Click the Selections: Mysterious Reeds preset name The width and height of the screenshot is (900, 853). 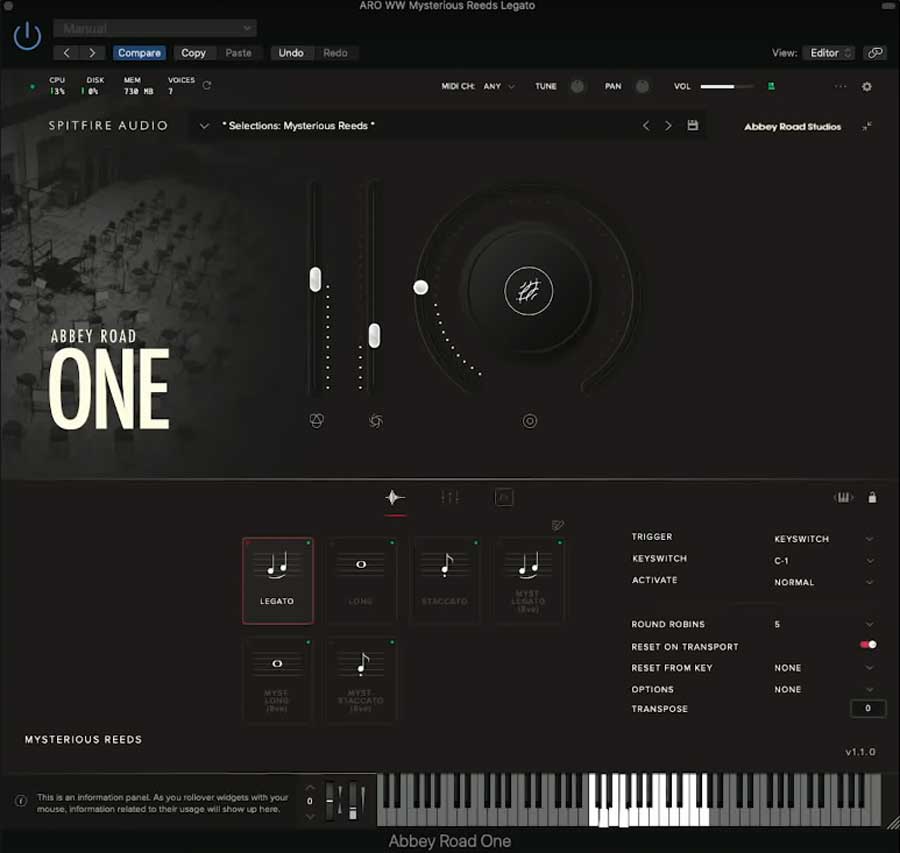click(298, 126)
